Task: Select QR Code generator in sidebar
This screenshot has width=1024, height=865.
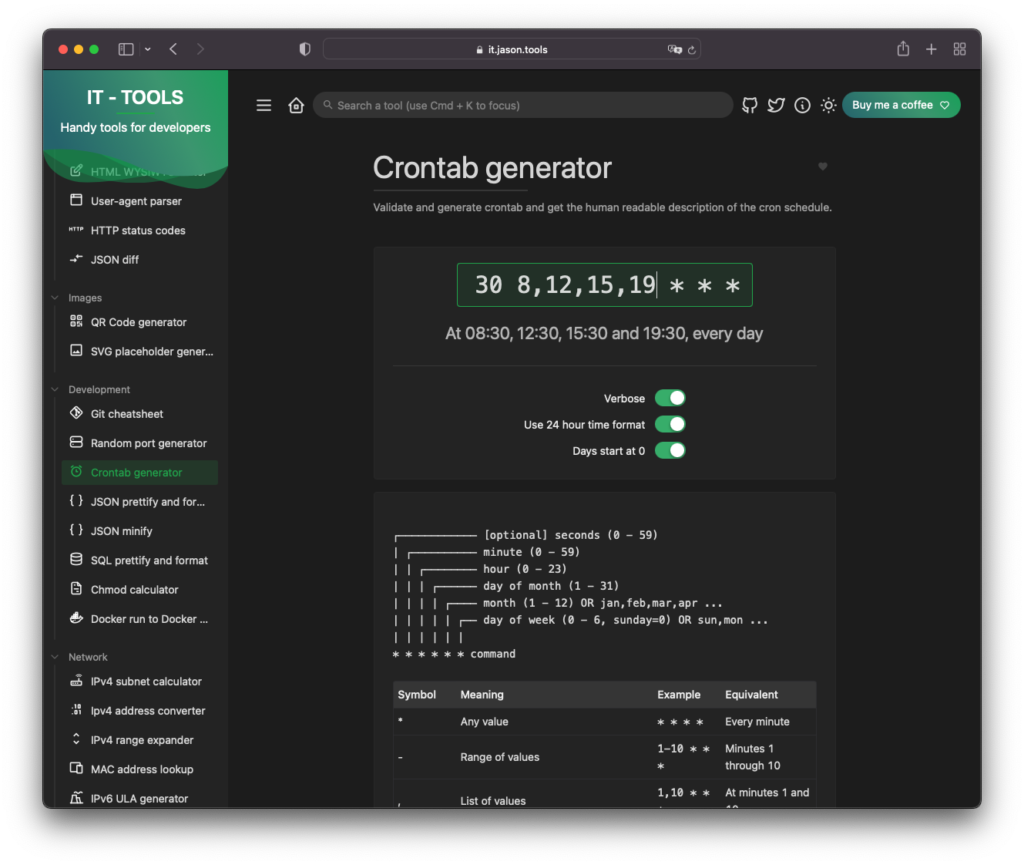Action: 140,322
